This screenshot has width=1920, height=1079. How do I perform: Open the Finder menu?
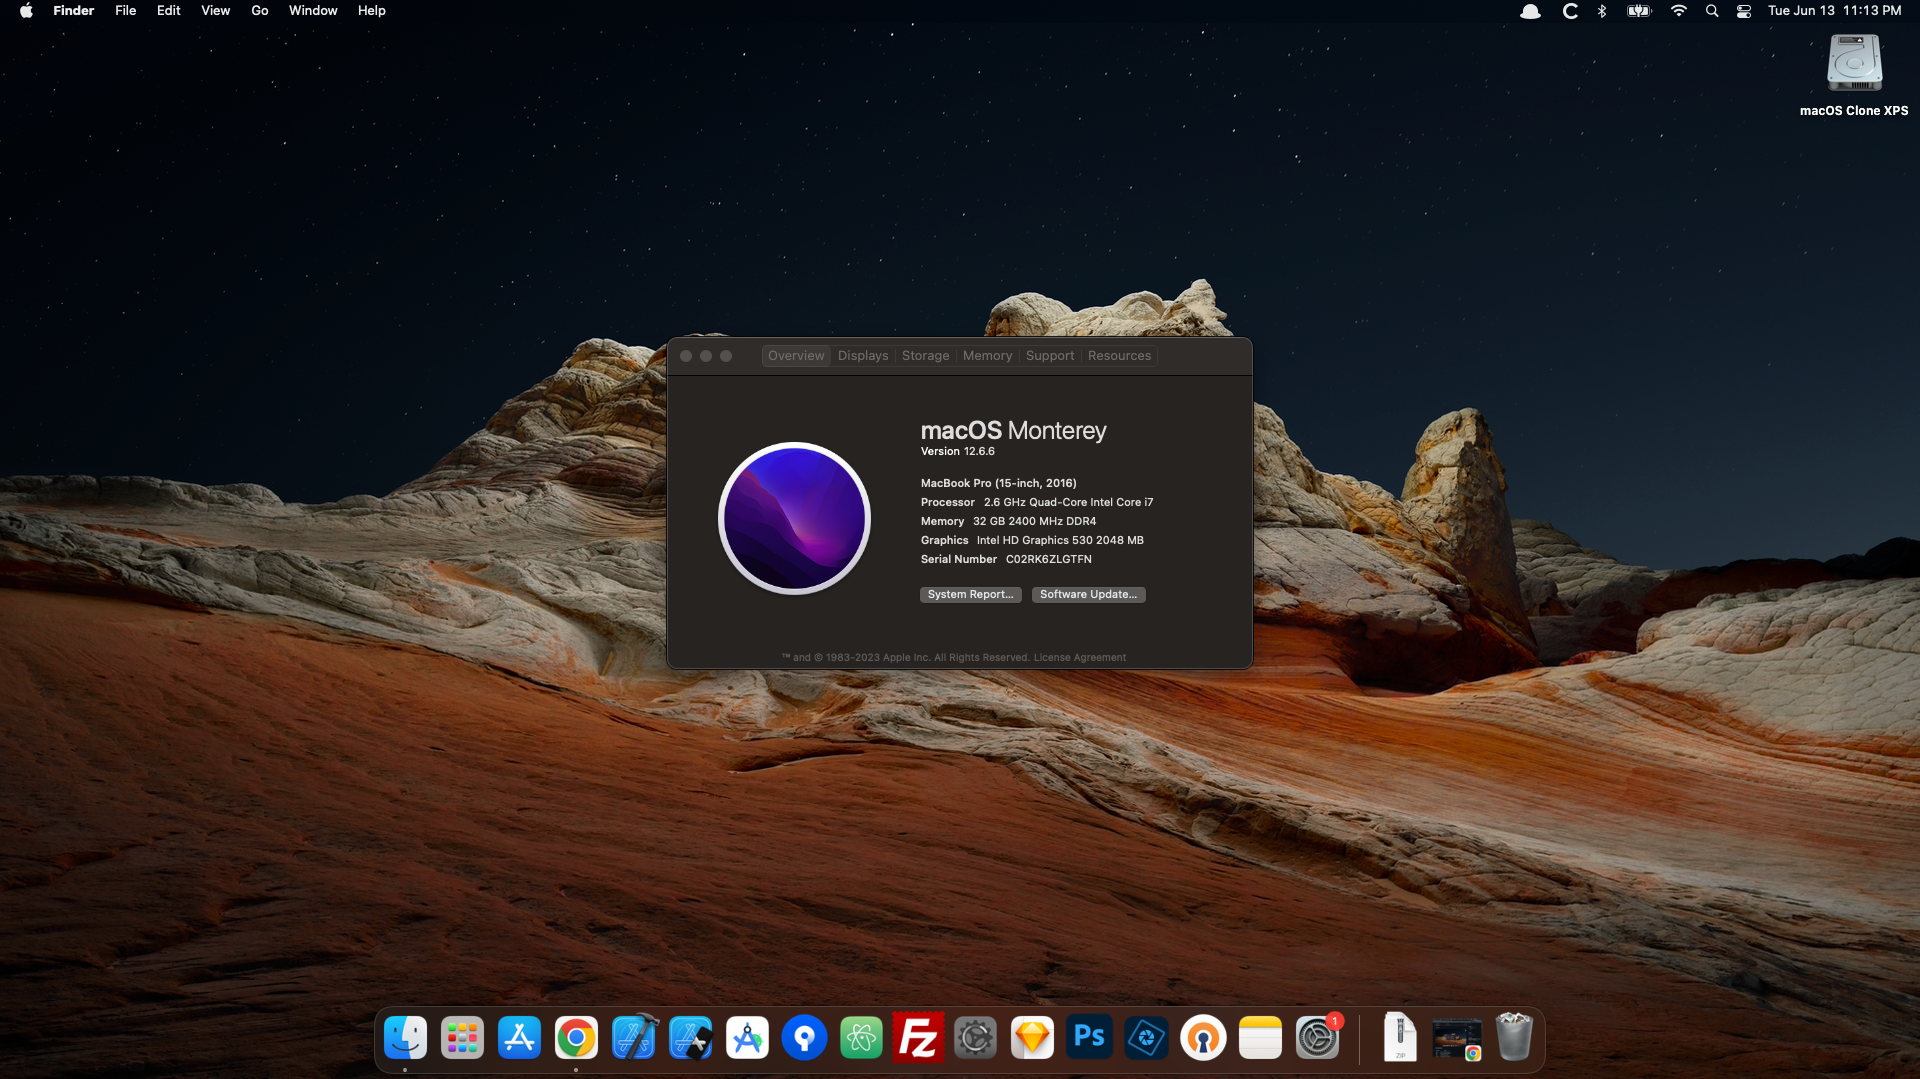73,11
